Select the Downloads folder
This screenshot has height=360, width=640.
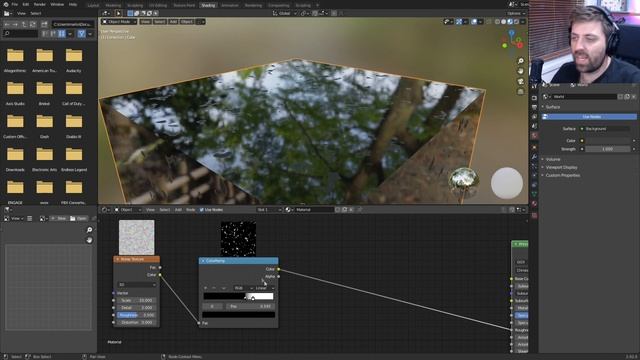pos(15,158)
